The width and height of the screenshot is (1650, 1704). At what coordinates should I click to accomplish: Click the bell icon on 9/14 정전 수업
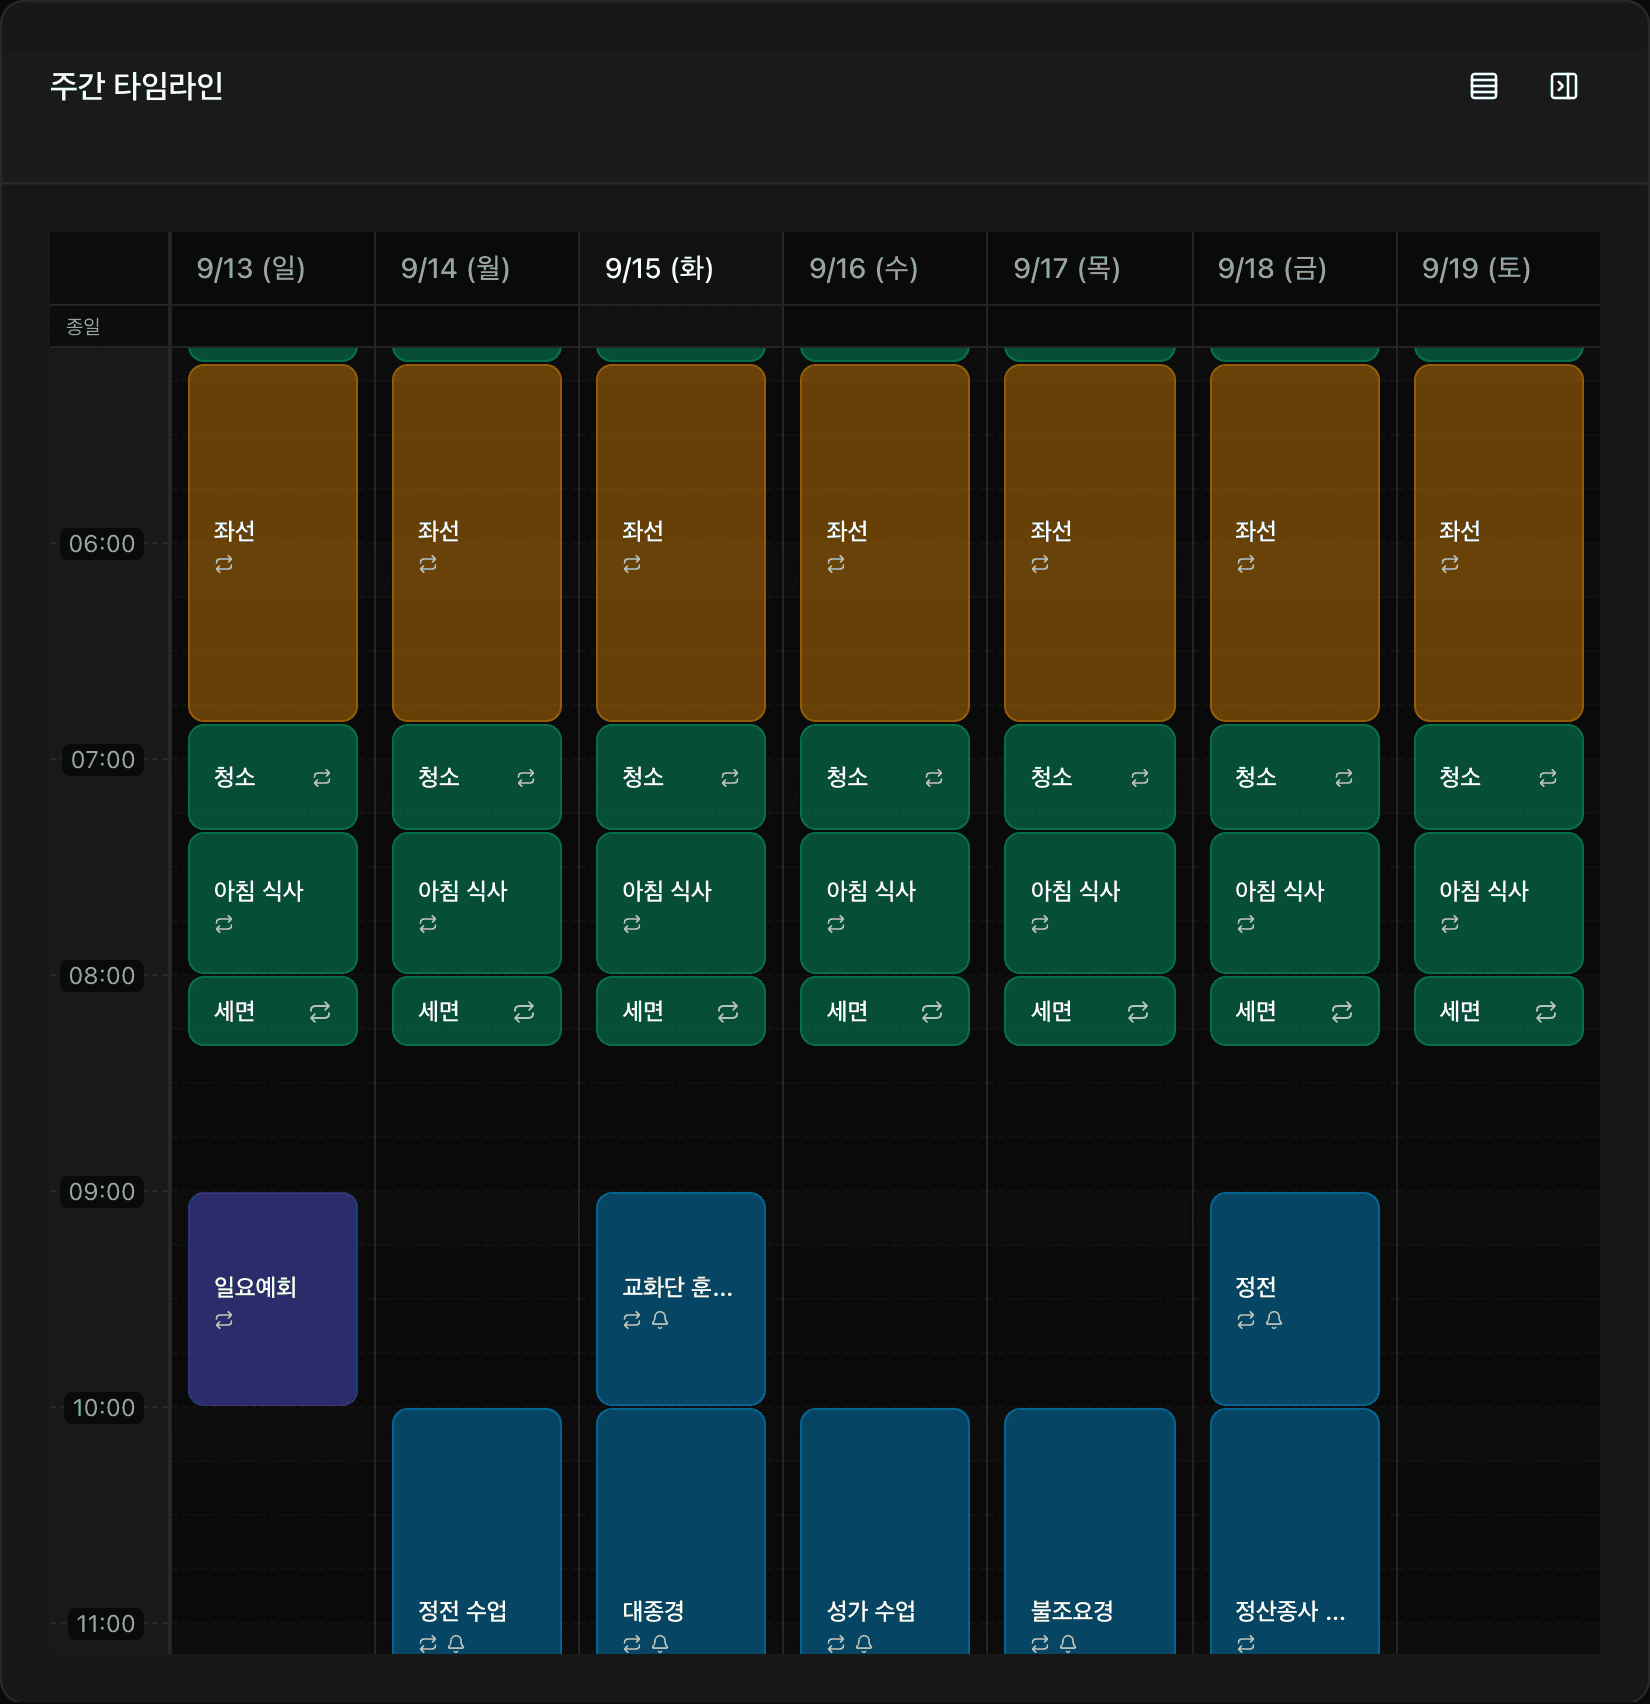tap(456, 1643)
